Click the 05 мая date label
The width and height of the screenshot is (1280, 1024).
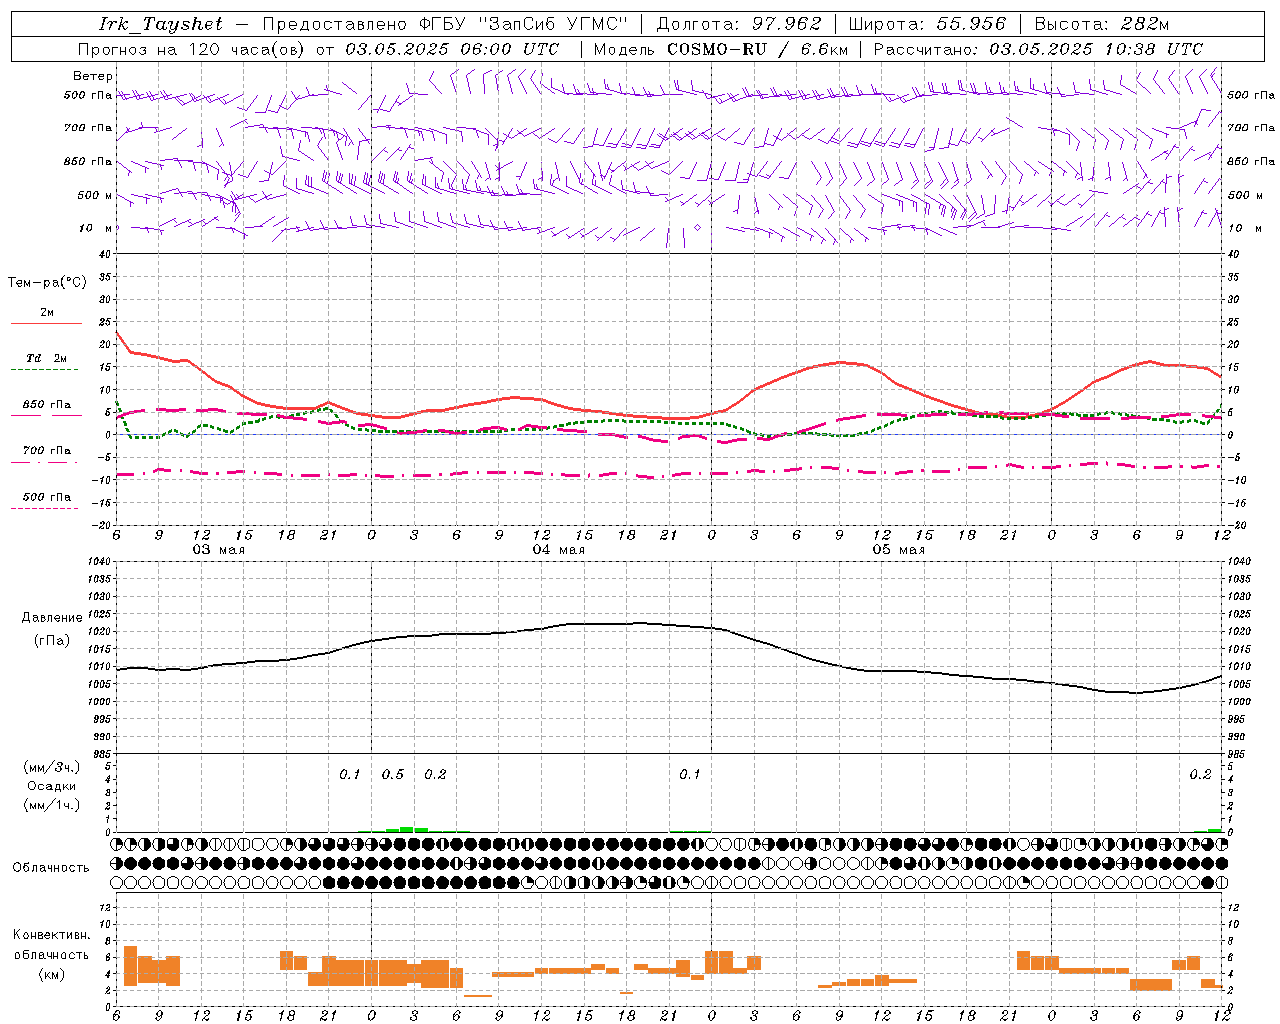(x=898, y=550)
